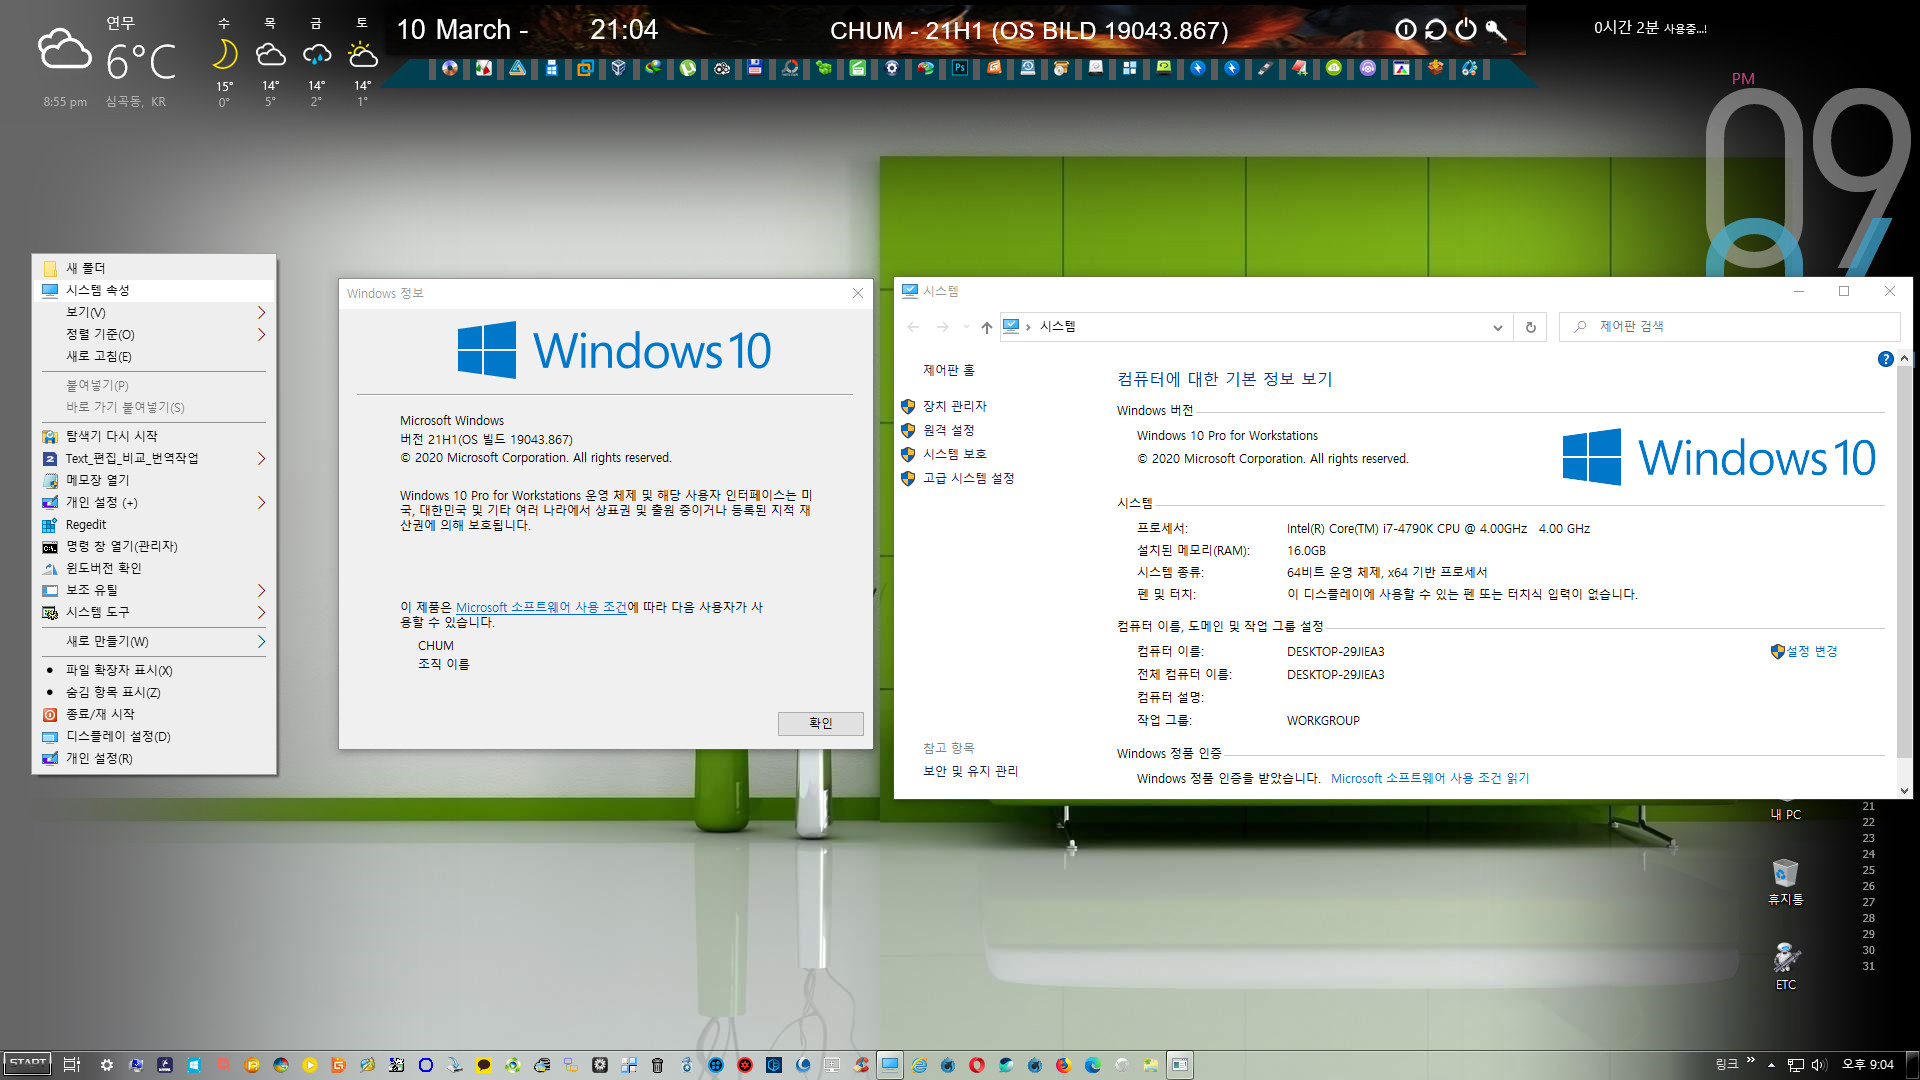Image resolution: width=1920 pixels, height=1080 pixels.
Task: Choose 종료/재 시작 menu entry
Action: click(x=154, y=714)
